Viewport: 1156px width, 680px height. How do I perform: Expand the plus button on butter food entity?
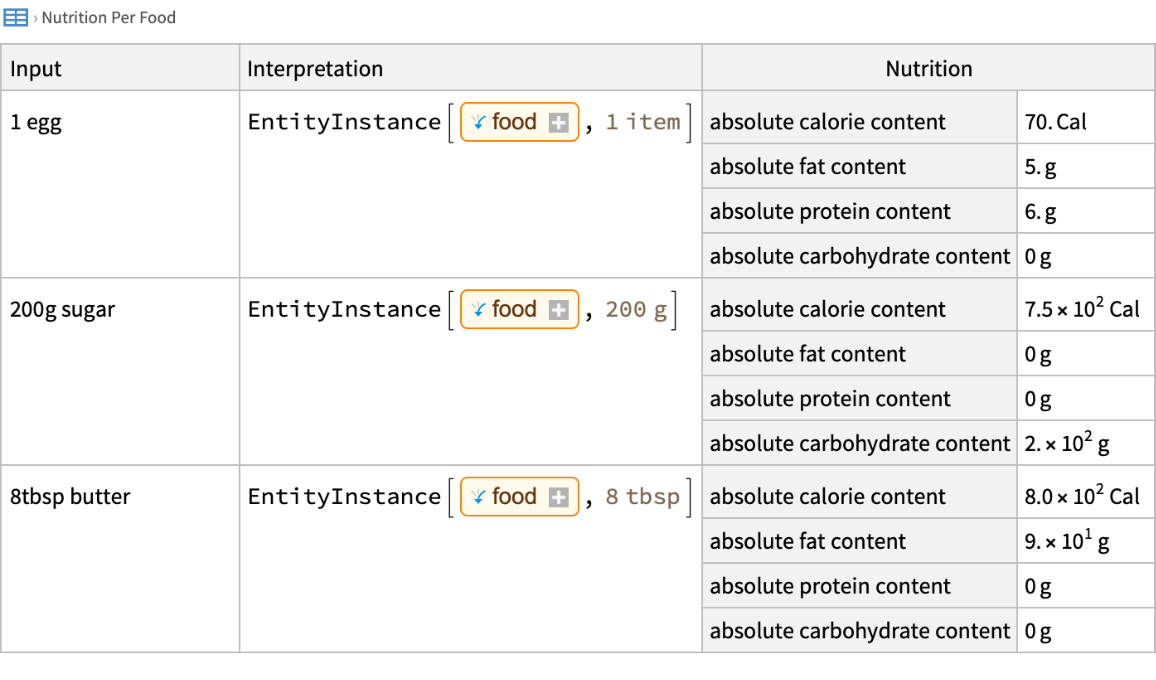pyautogui.click(x=559, y=497)
